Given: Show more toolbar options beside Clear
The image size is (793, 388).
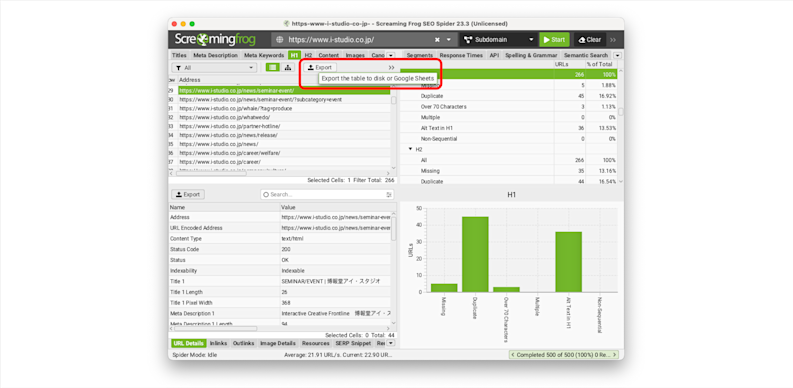Looking at the screenshot, I should pos(613,40).
